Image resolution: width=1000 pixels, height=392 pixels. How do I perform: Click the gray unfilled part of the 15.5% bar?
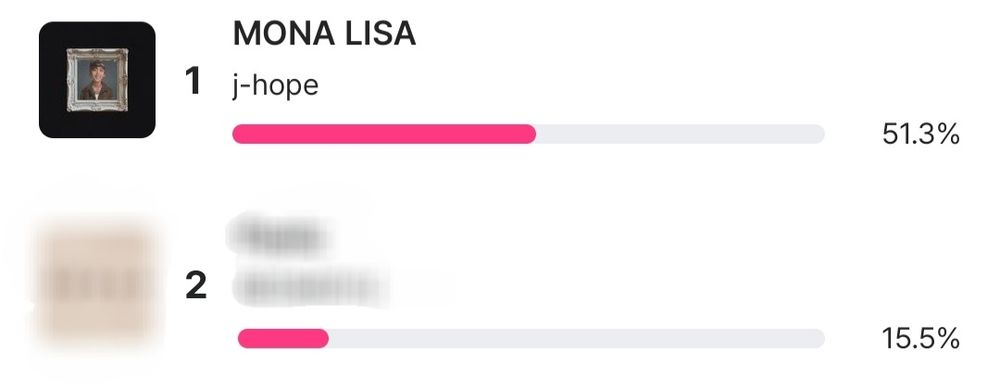point(577,338)
